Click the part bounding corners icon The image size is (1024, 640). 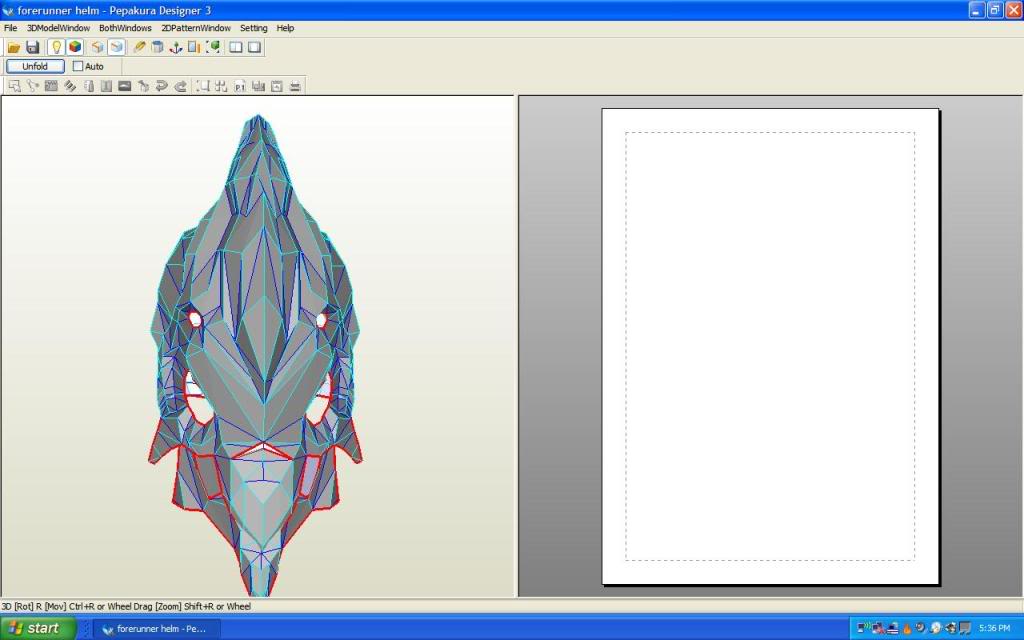[x=203, y=86]
